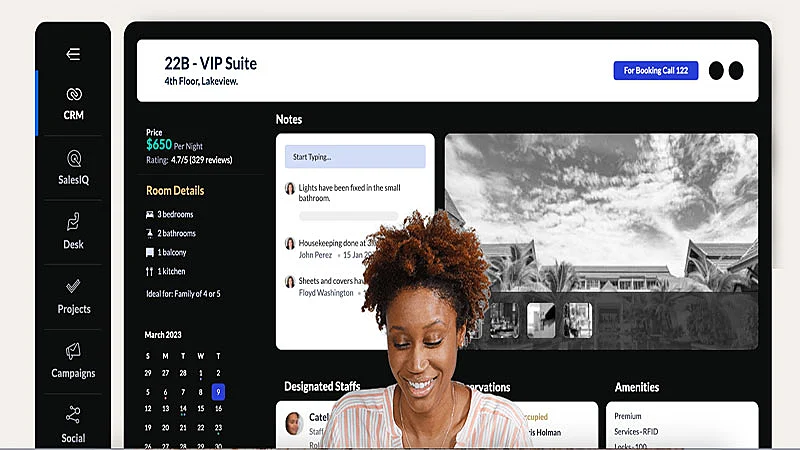Select date 7 in the March calendar

tap(183, 392)
